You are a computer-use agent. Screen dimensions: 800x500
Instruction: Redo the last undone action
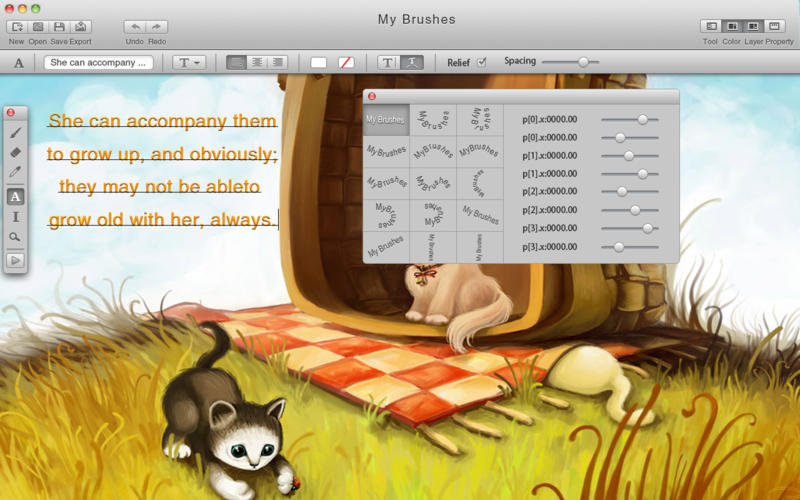click(157, 27)
